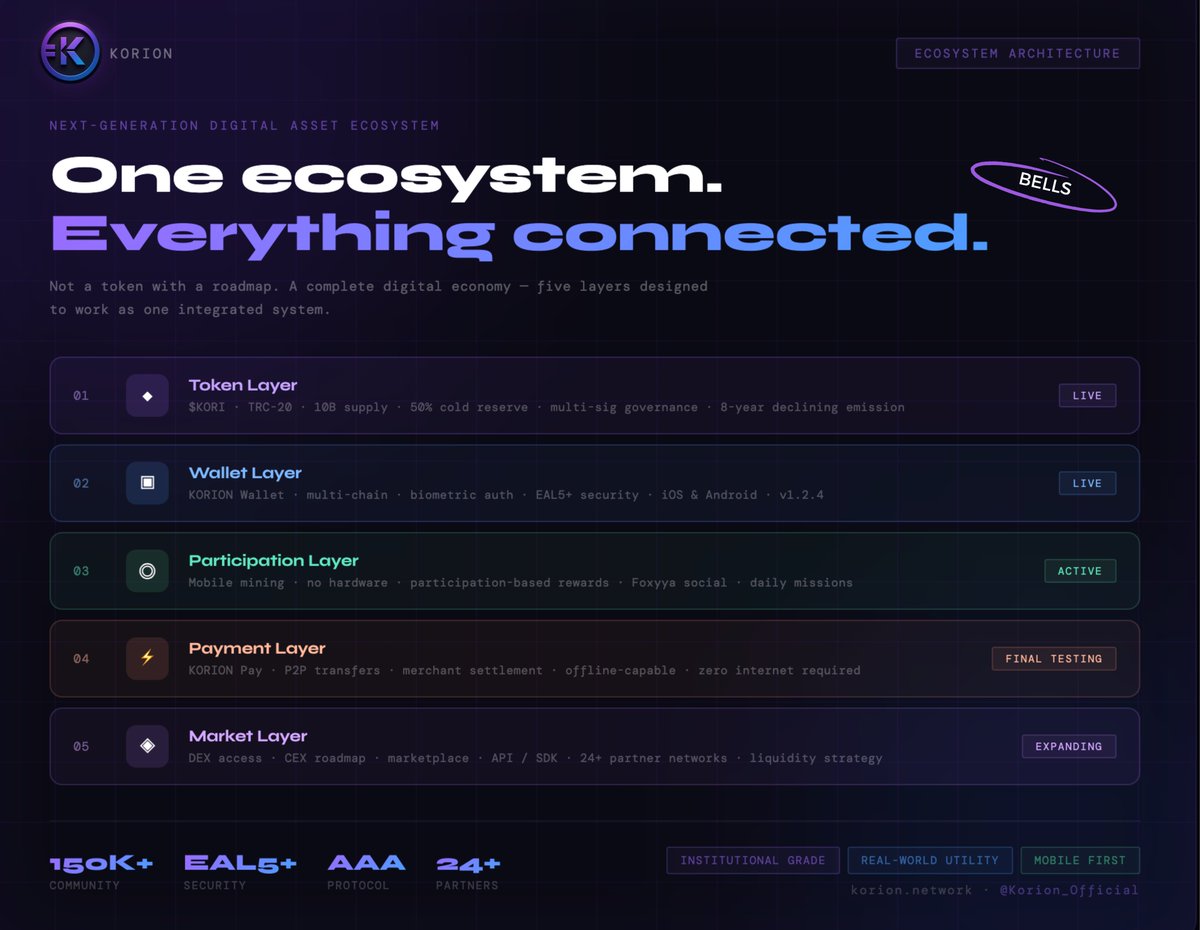The width and height of the screenshot is (1200, 930).
Task: Open the korion.network link
Action: (911, 890)
